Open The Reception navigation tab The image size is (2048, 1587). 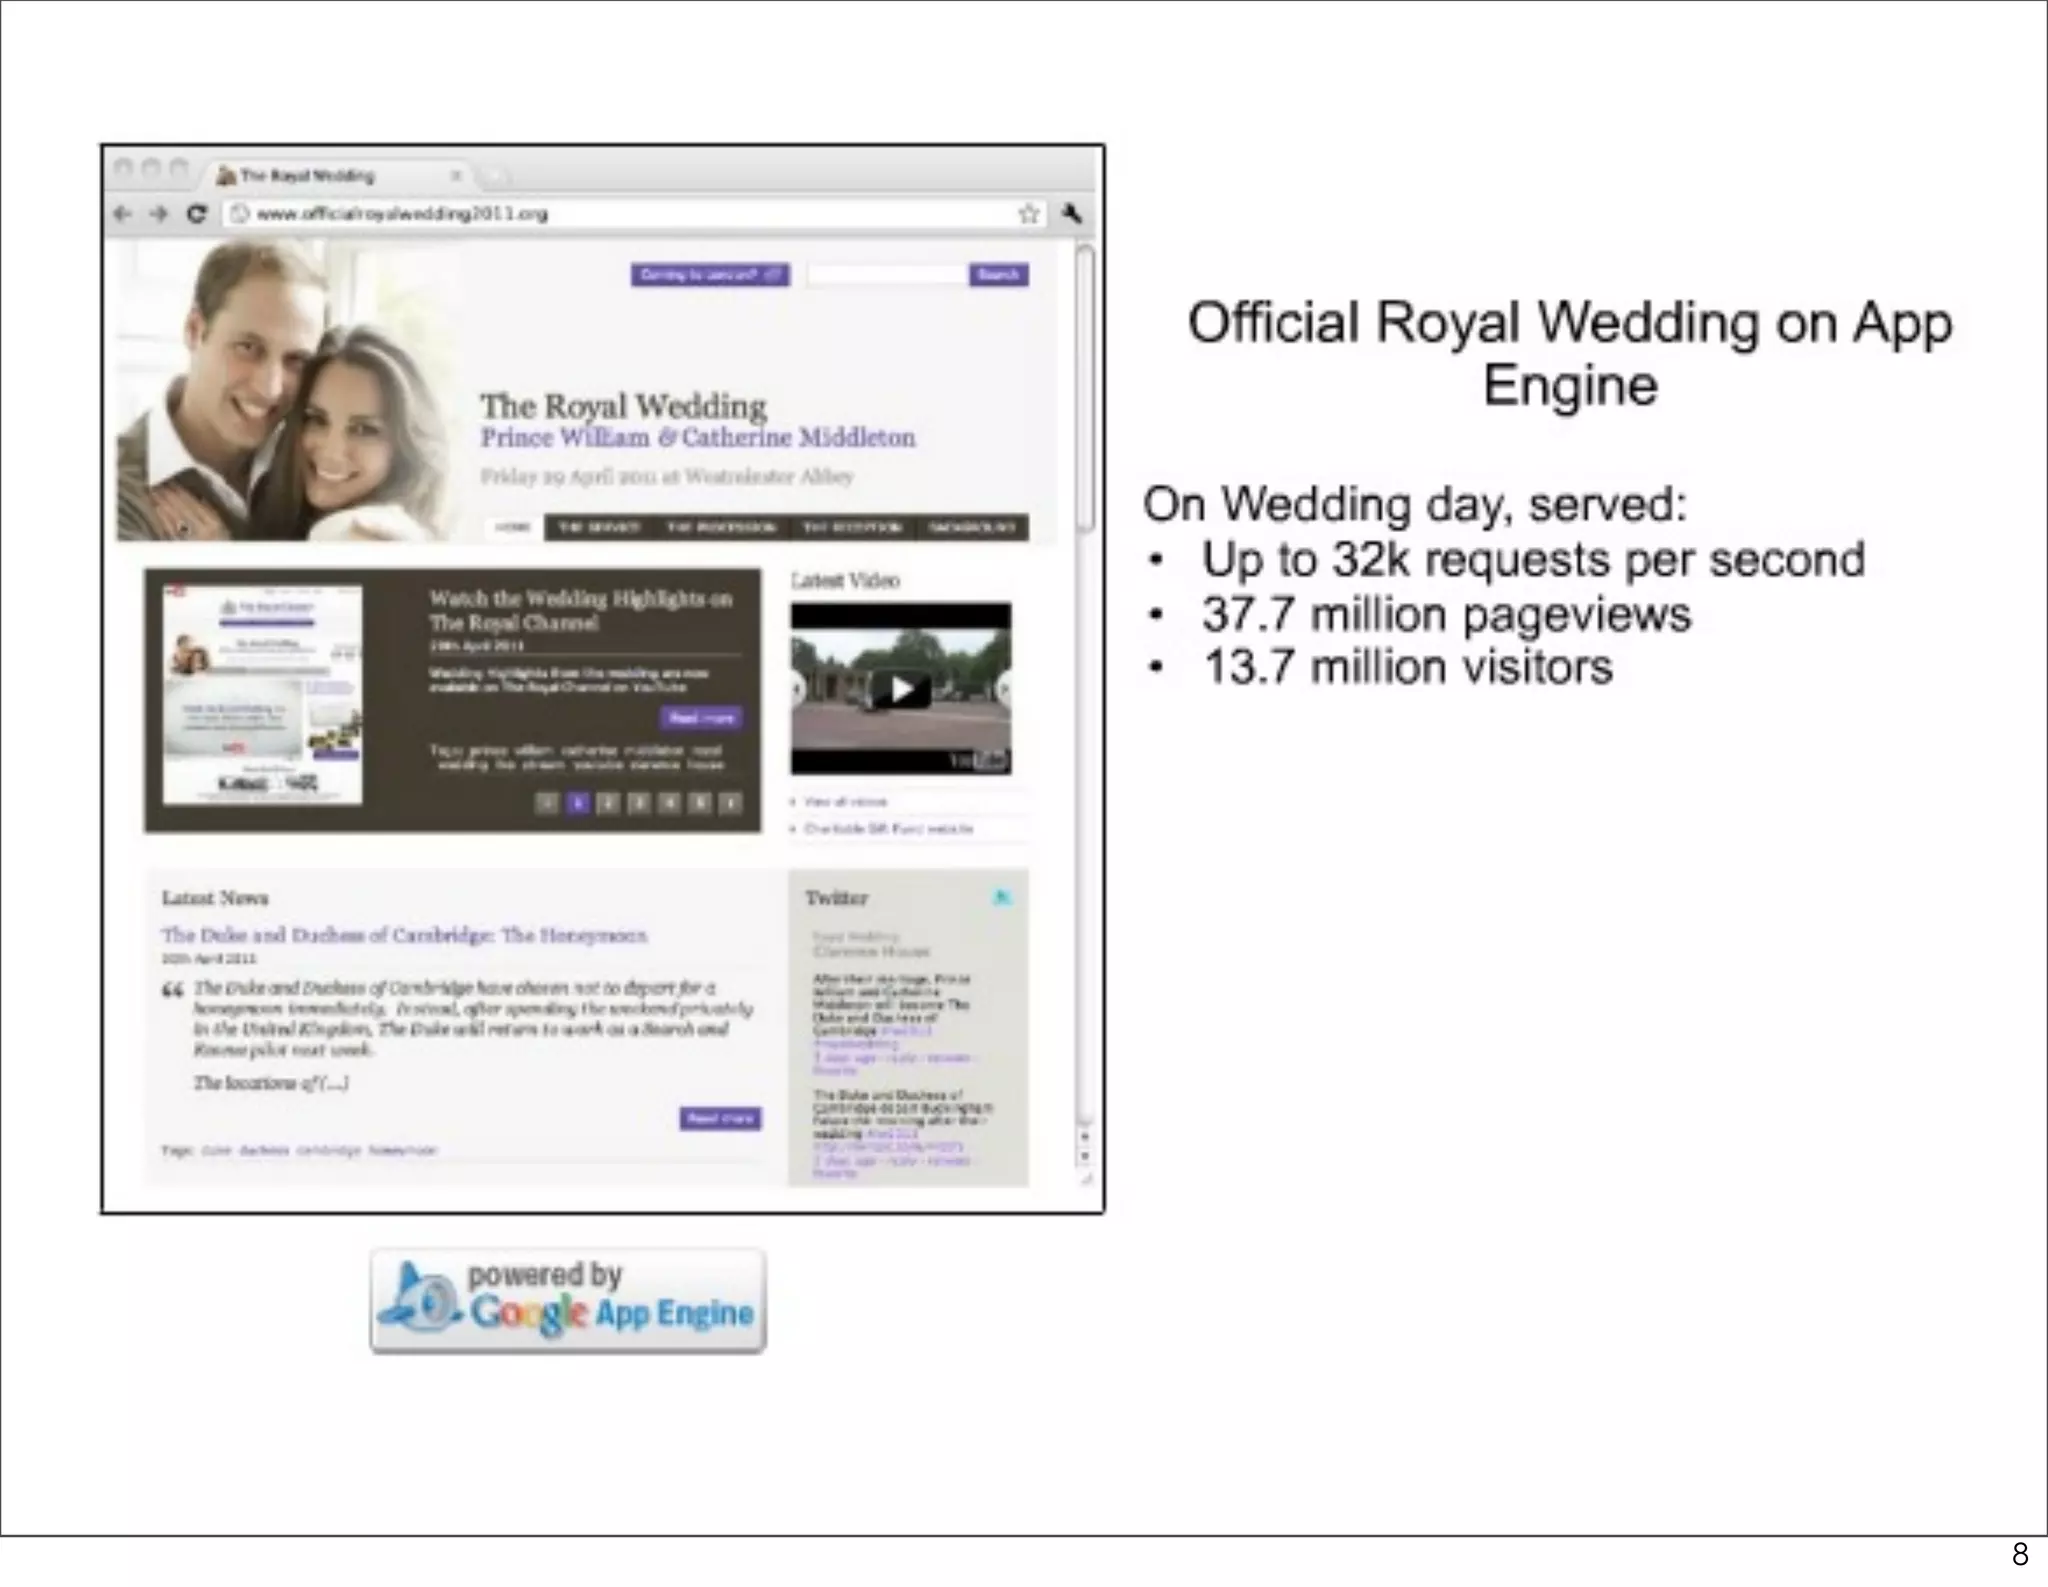tap(853, 527)
